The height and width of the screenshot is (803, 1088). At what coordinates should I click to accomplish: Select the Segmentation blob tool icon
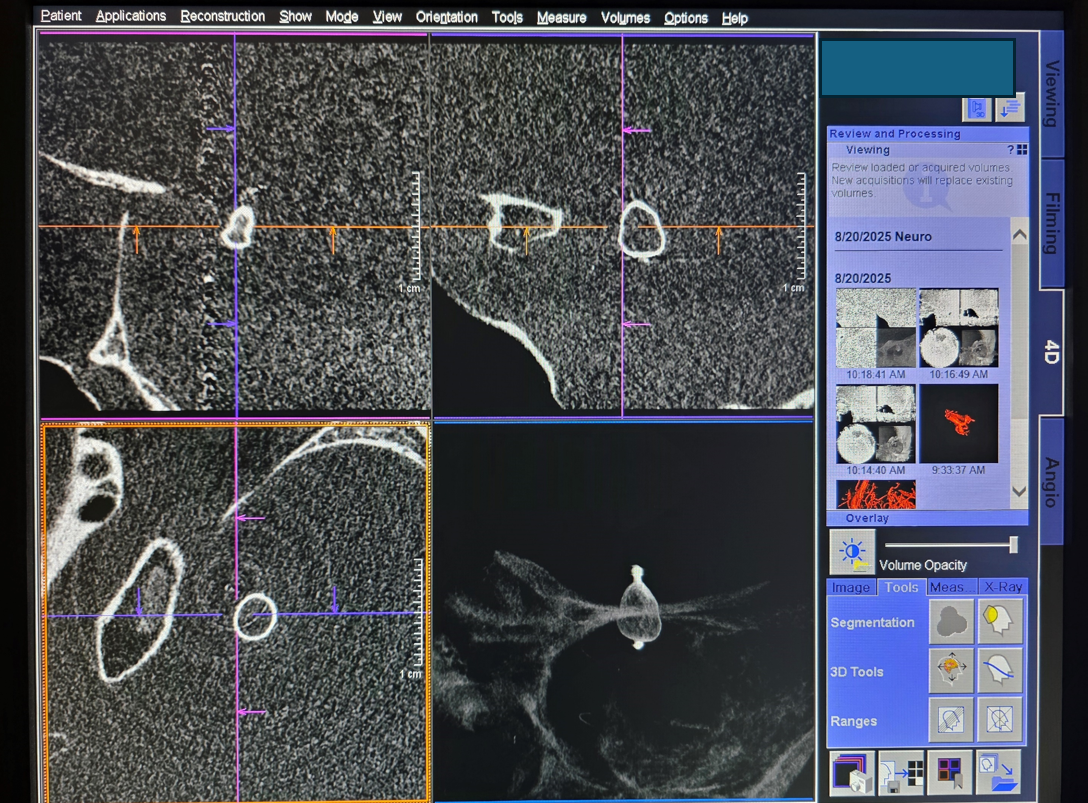click(x=951, y=622)
